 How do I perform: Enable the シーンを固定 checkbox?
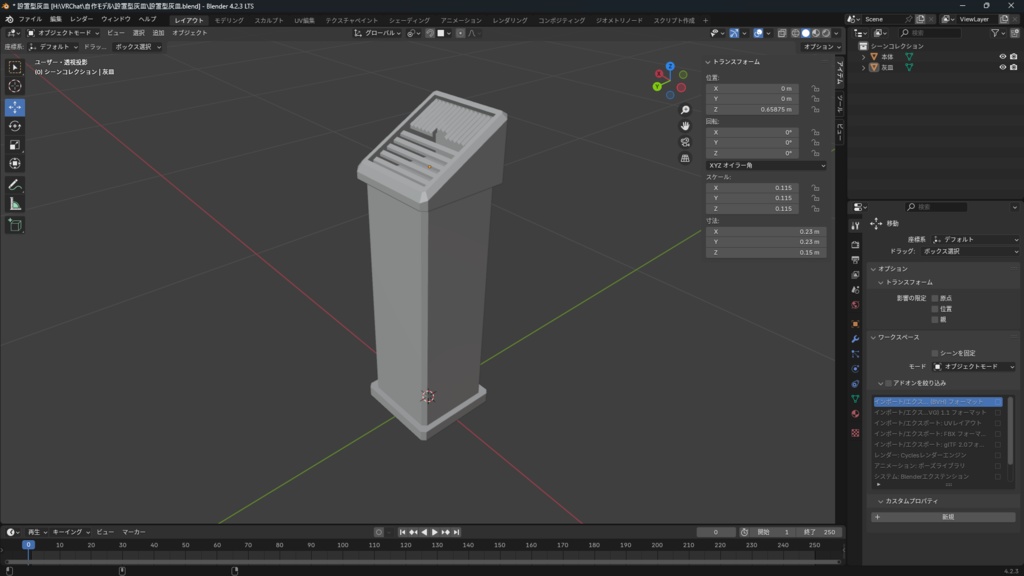tap(935, 353)
